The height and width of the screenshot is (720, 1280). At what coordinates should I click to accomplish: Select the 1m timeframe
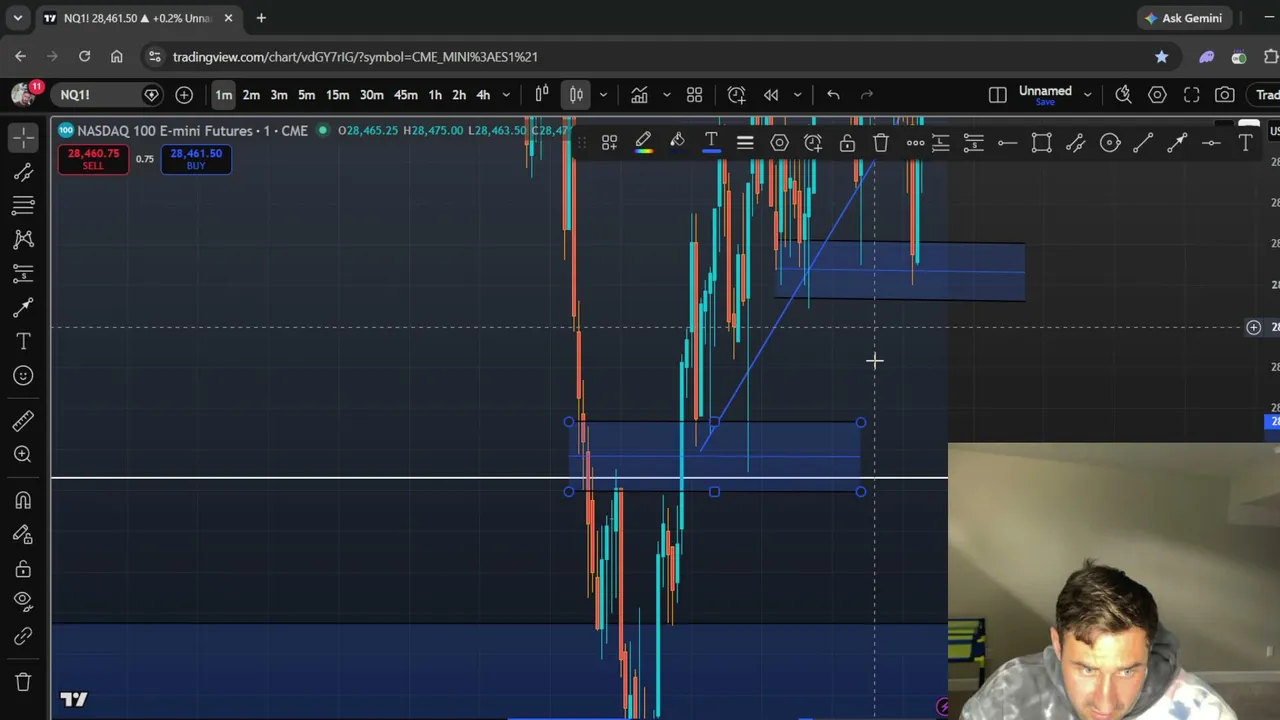point(223,95)
